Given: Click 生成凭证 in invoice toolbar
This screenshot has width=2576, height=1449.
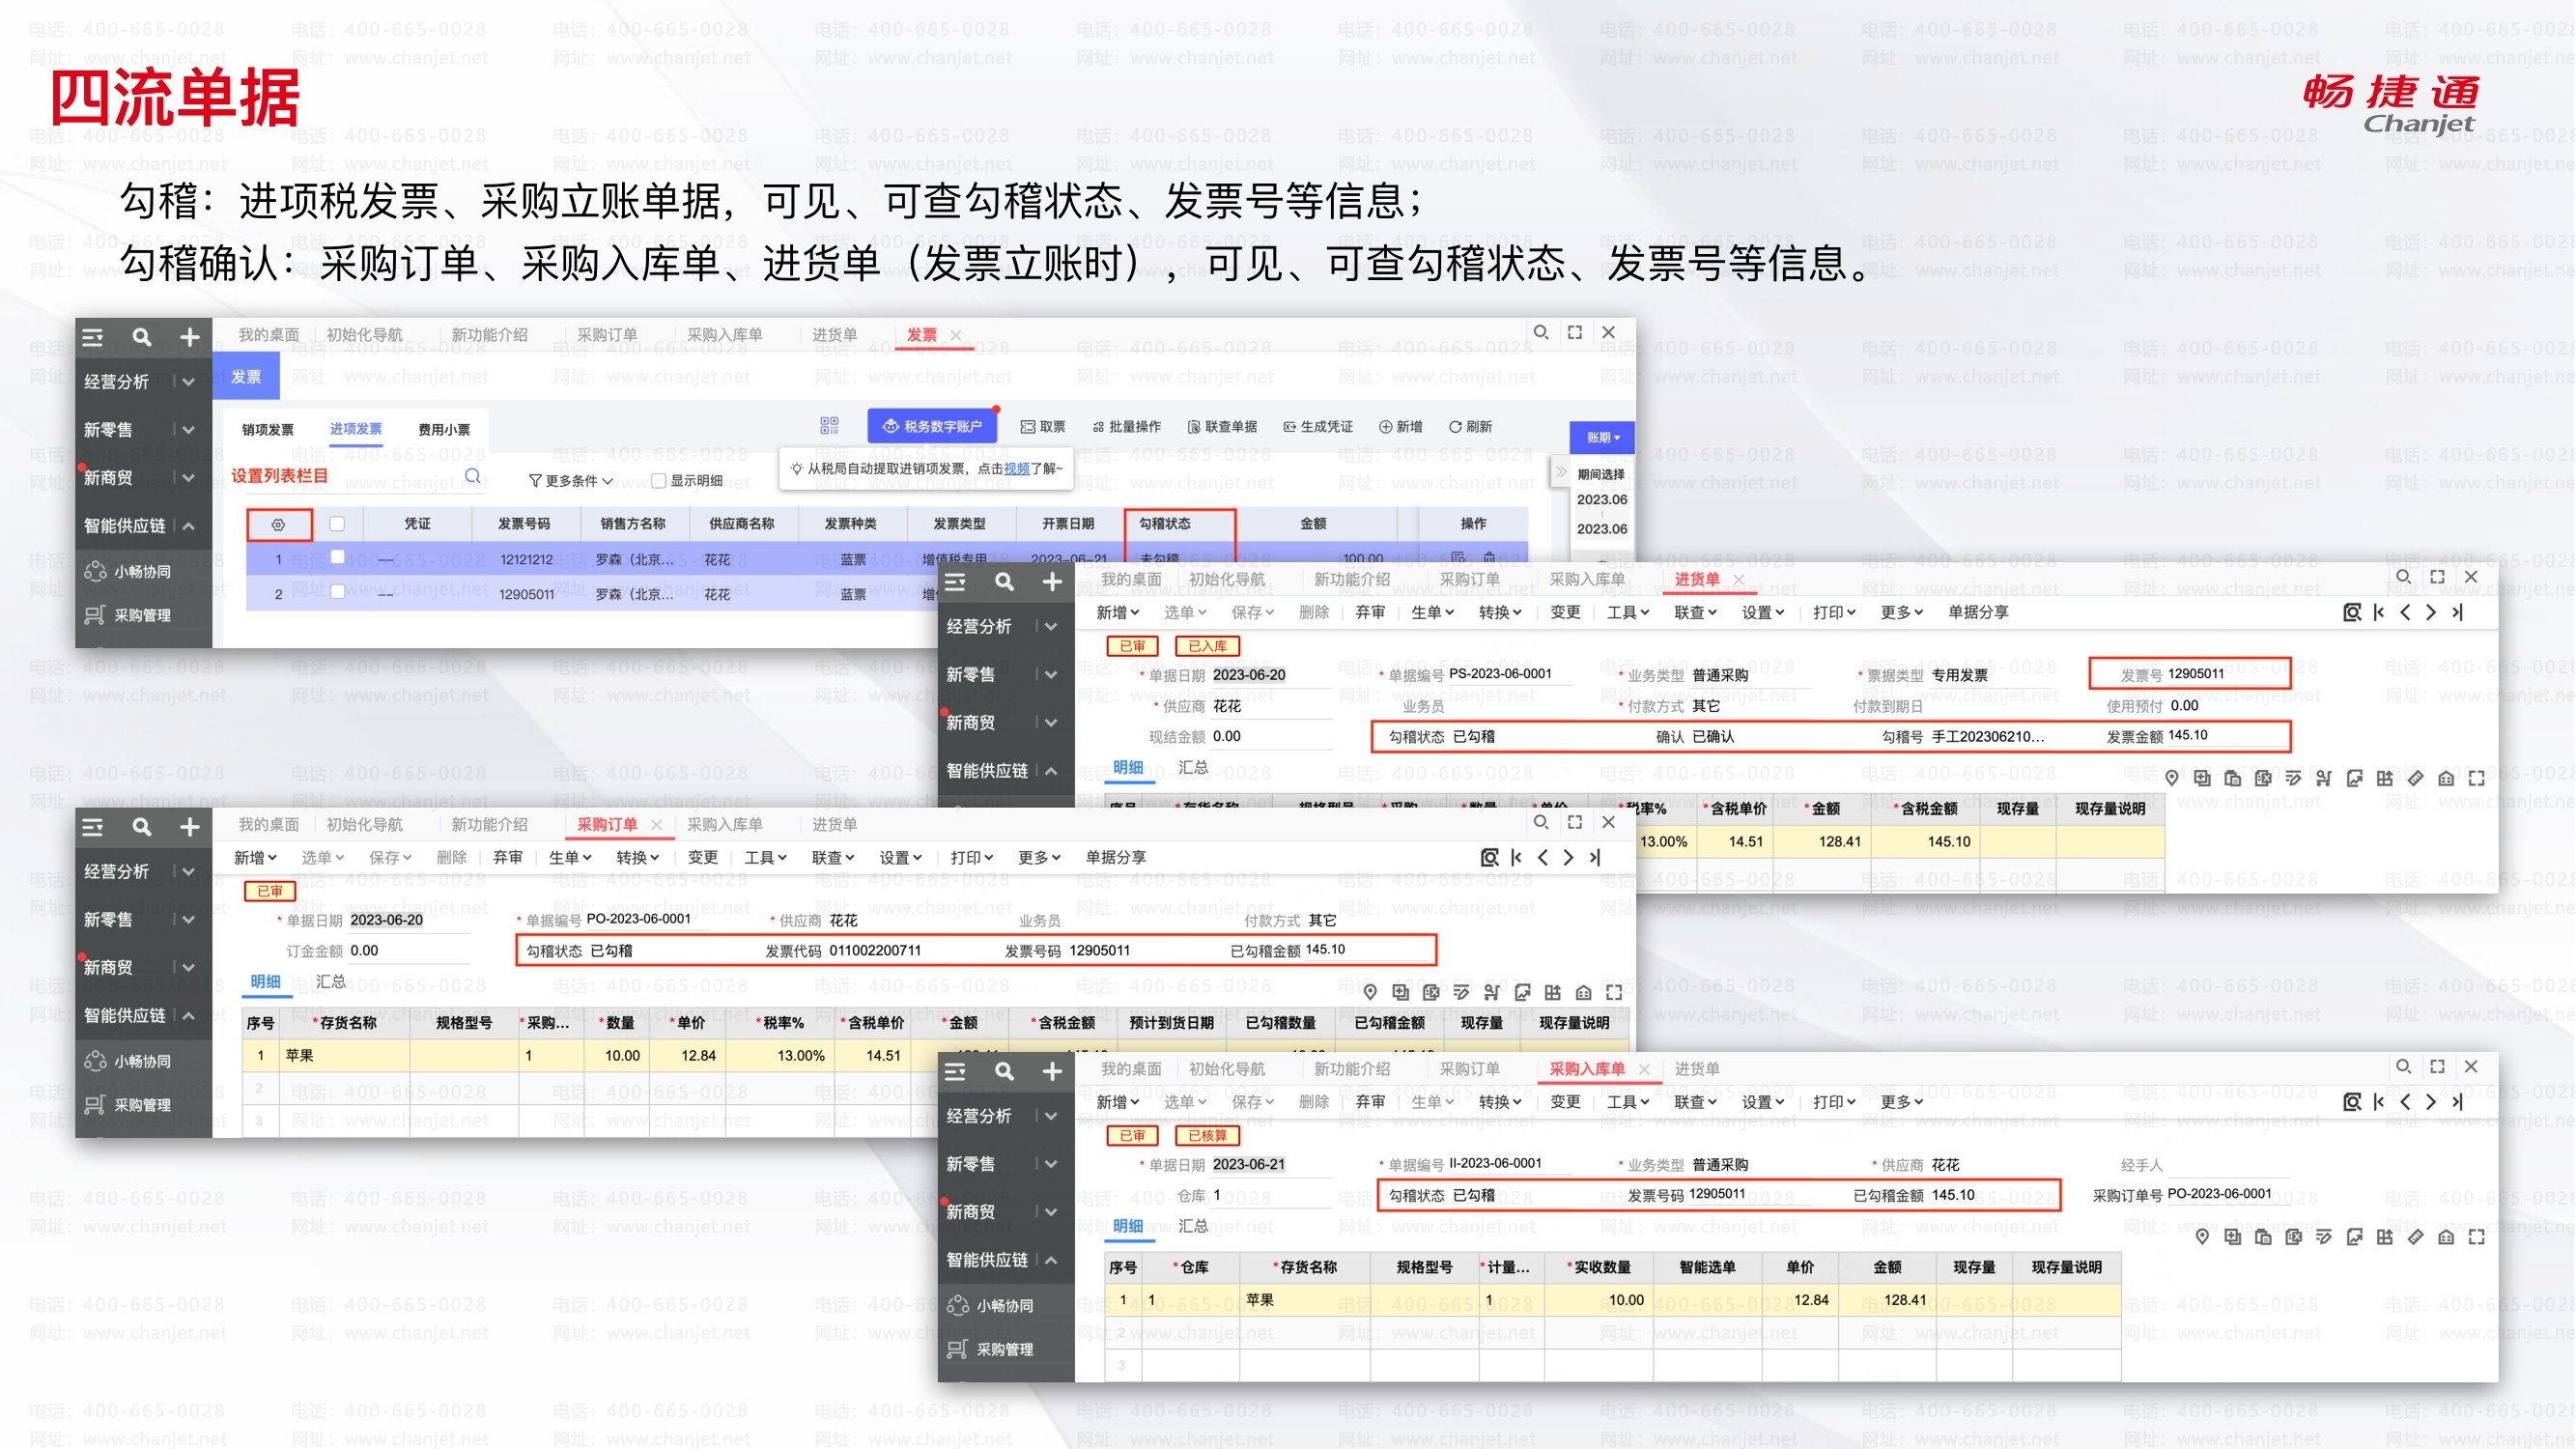Looking at the screenshot, I should pyautogui.click(x=1318, y=427).
